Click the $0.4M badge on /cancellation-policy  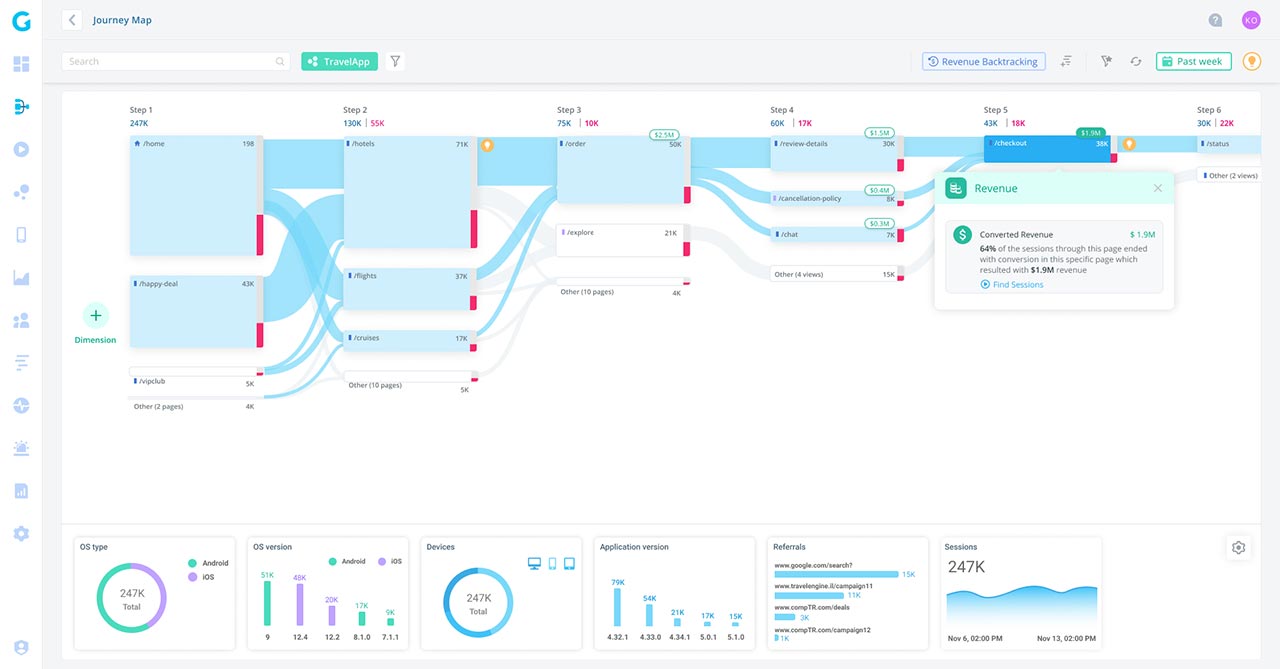(x=879, y=190)
